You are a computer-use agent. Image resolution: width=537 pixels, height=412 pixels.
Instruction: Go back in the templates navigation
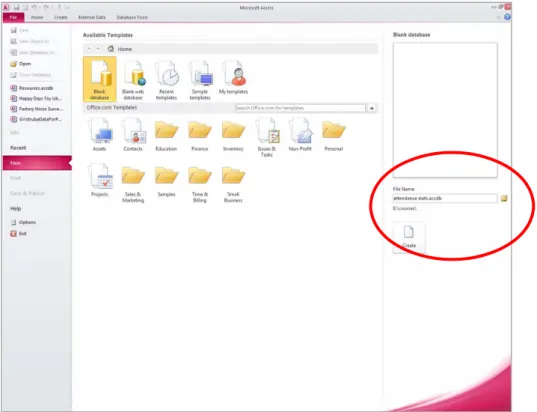point(89,49)
